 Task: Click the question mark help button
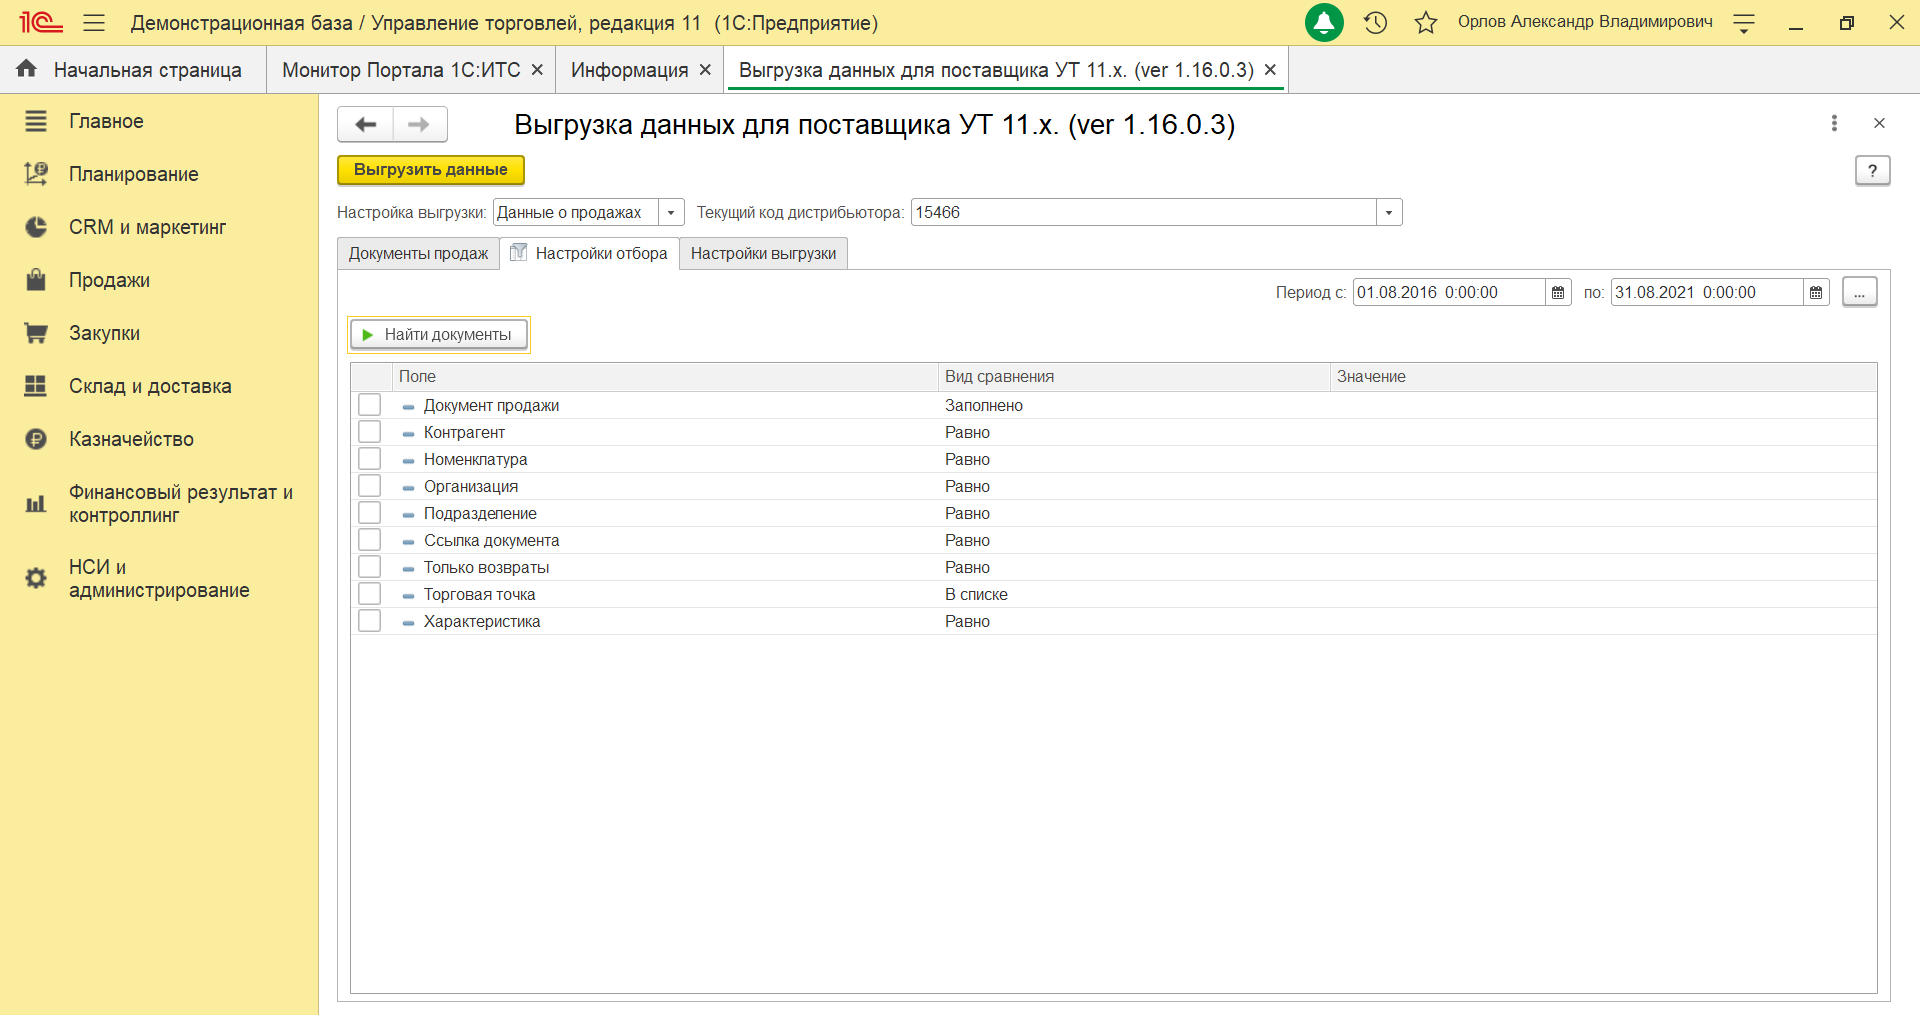point(1872,170)
